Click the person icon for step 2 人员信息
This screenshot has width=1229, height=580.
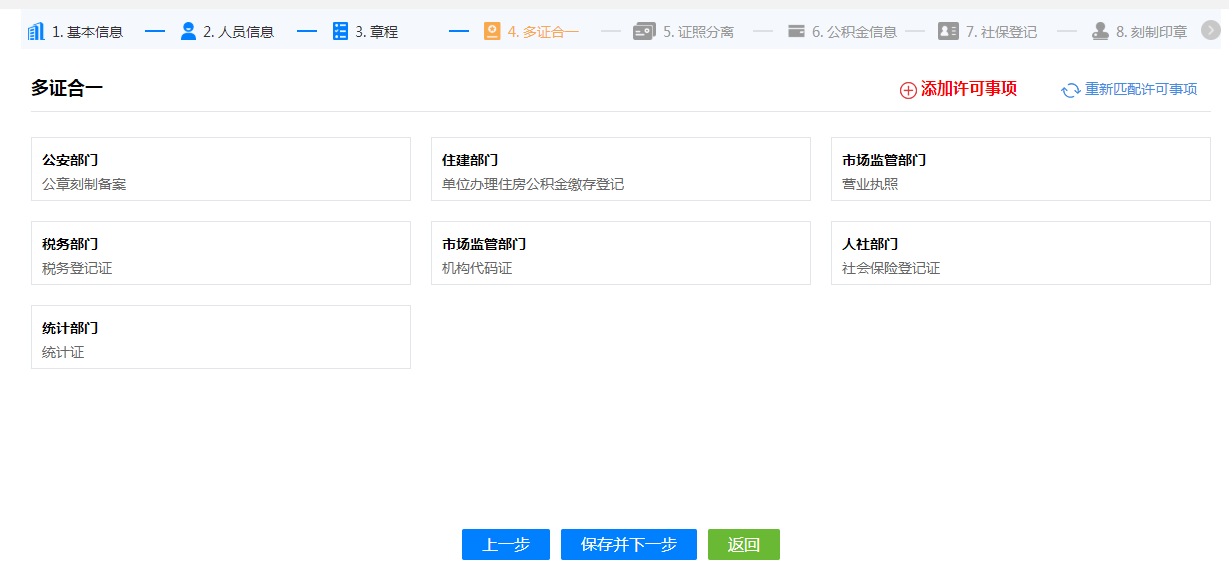pyautogui.click(x=188, y=31)
